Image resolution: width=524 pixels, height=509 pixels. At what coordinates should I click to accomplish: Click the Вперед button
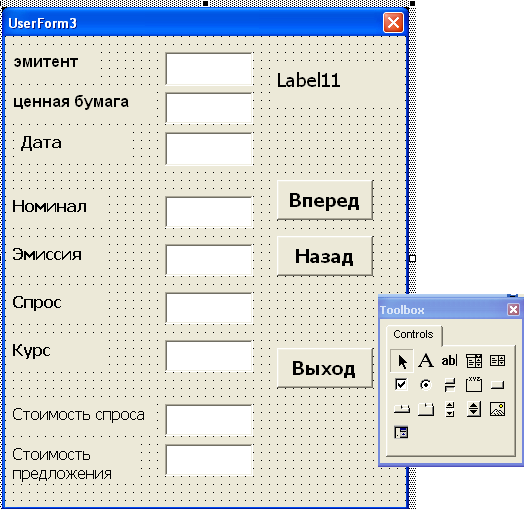[x=325, y=200]
